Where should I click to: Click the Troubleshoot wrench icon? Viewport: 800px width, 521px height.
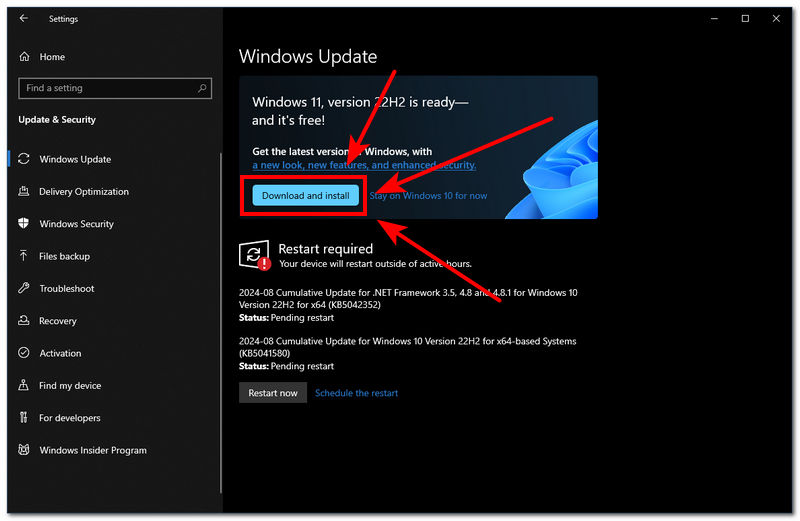[x=23, y=288]
